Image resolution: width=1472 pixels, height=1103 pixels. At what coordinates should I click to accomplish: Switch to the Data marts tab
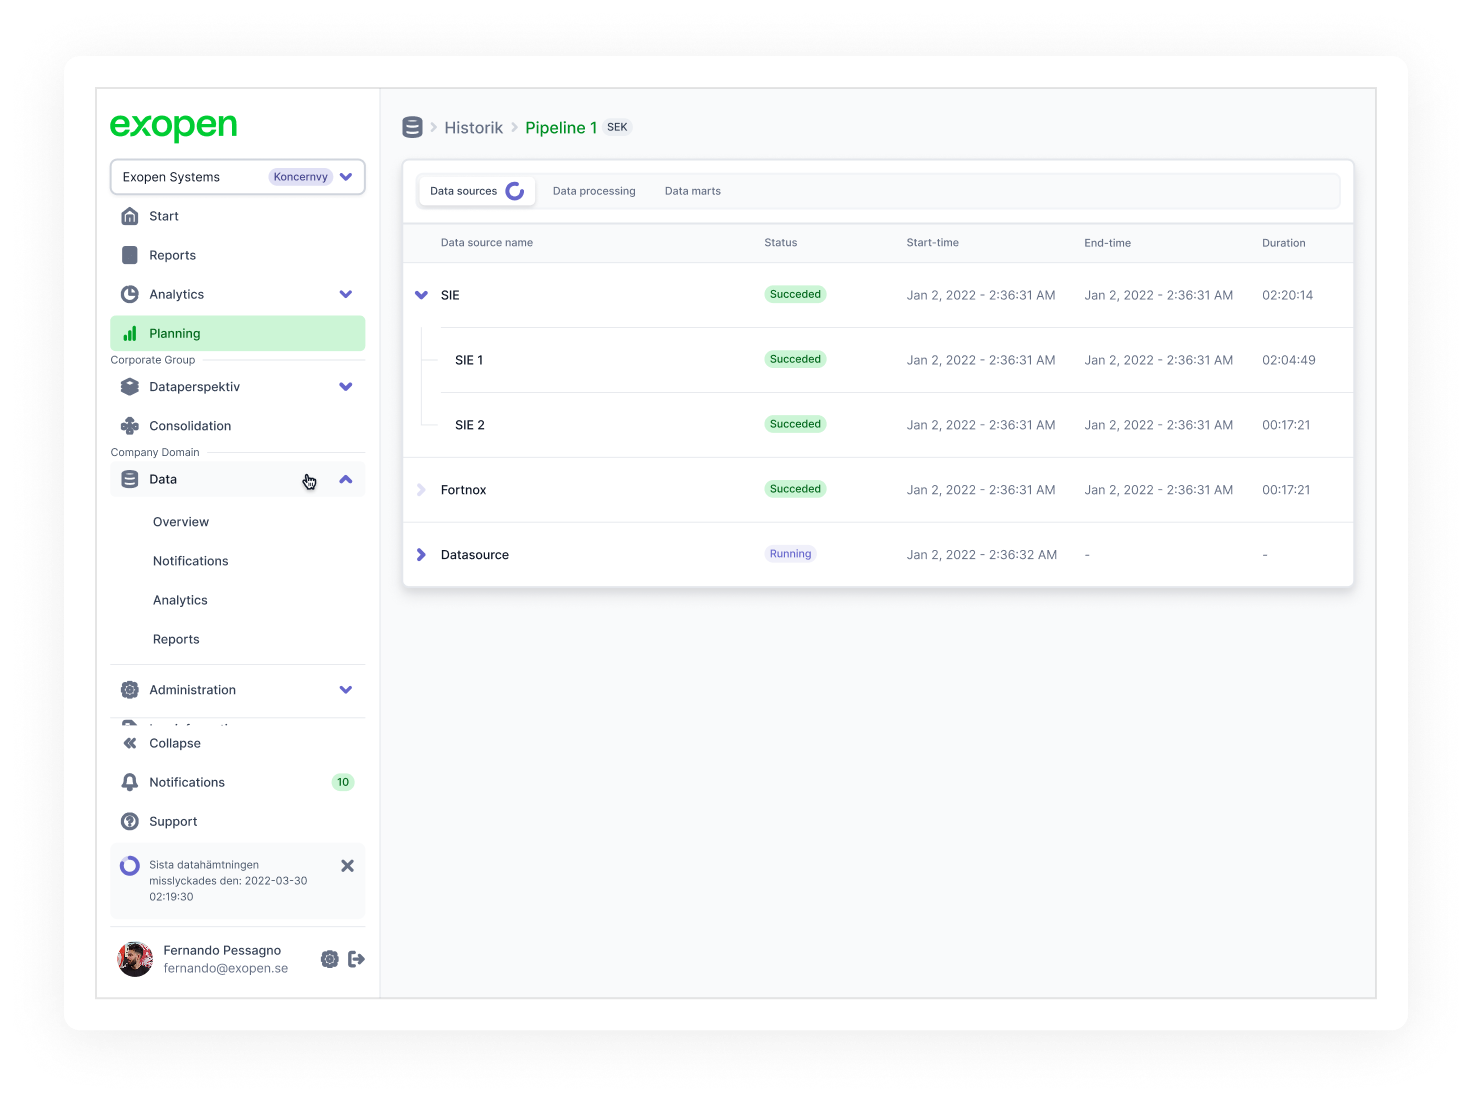point(693,191)
